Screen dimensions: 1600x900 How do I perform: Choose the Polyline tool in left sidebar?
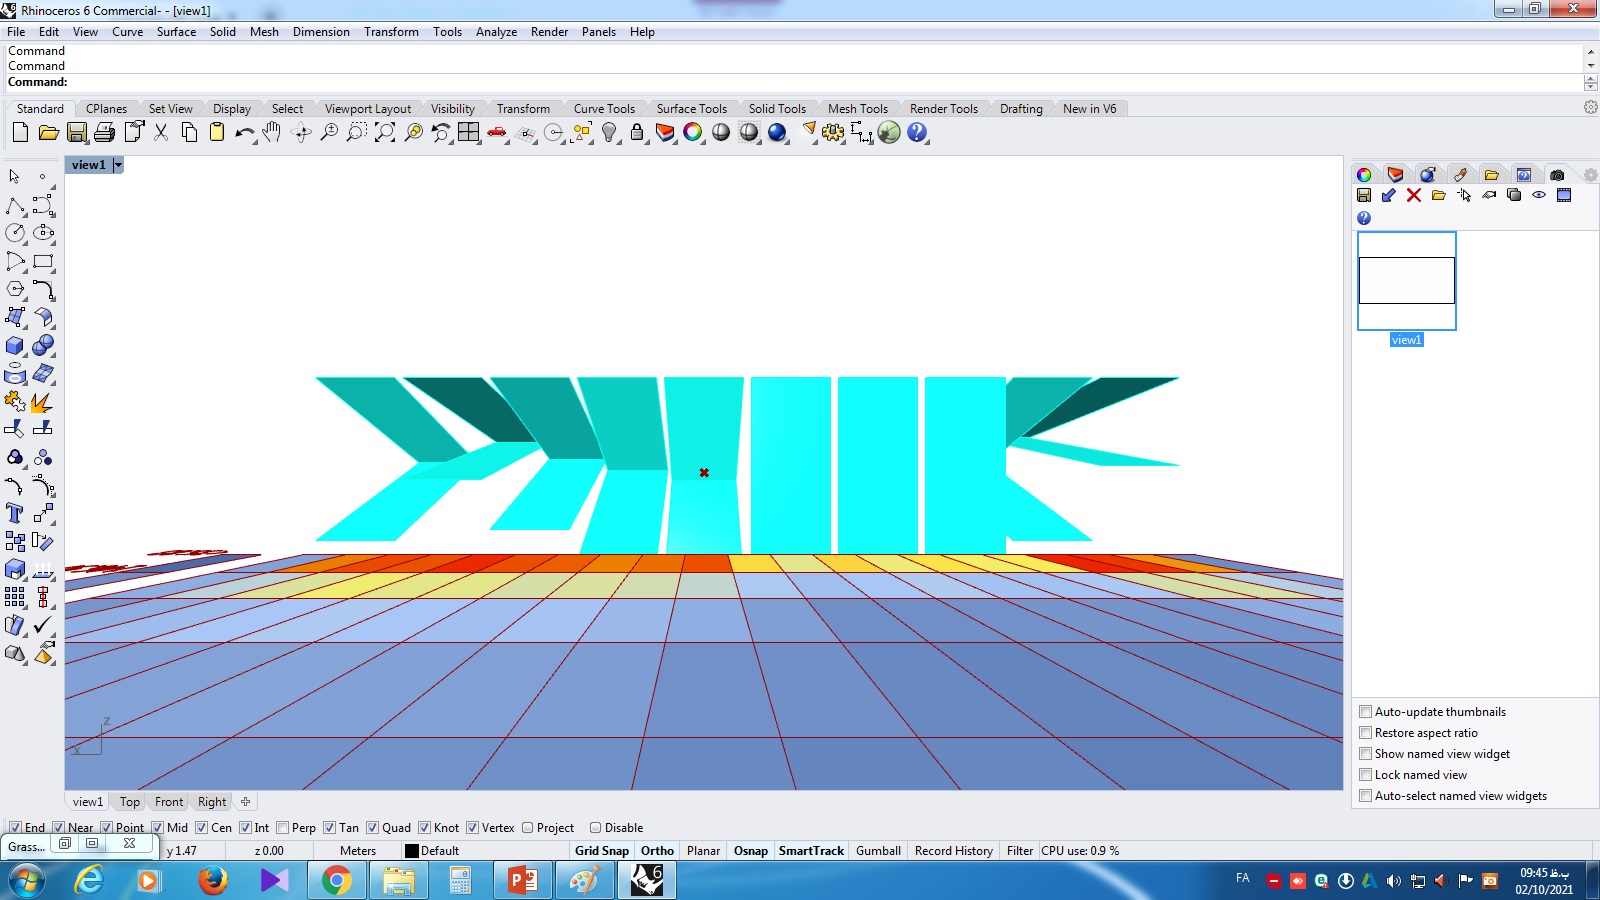pos(15,206)
